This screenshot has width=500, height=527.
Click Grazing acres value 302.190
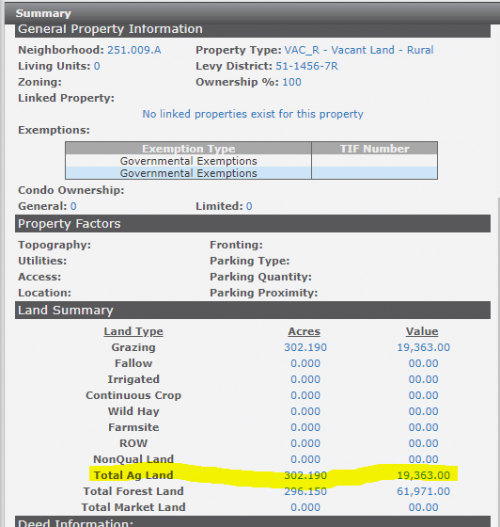(305, 347)
